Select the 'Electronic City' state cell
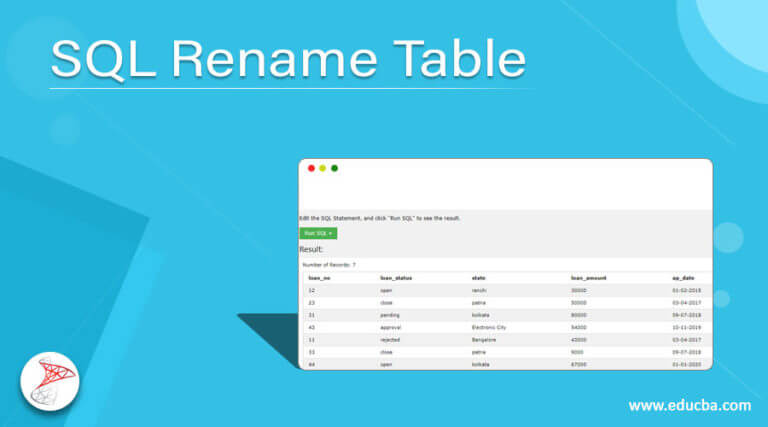 click(x=489, y=327)
